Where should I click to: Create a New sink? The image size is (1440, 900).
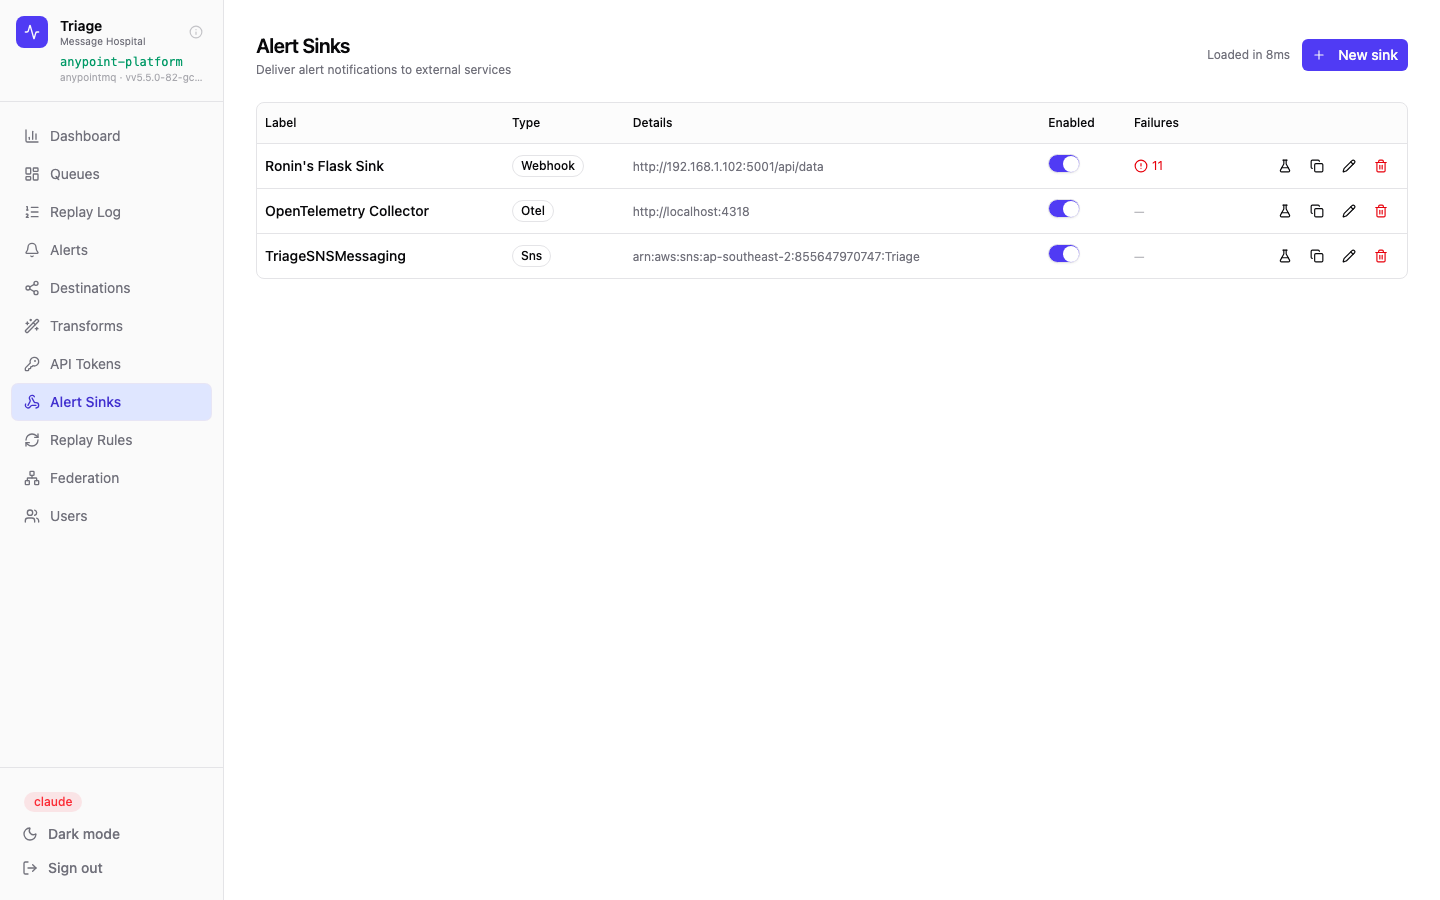point(1355,55)
